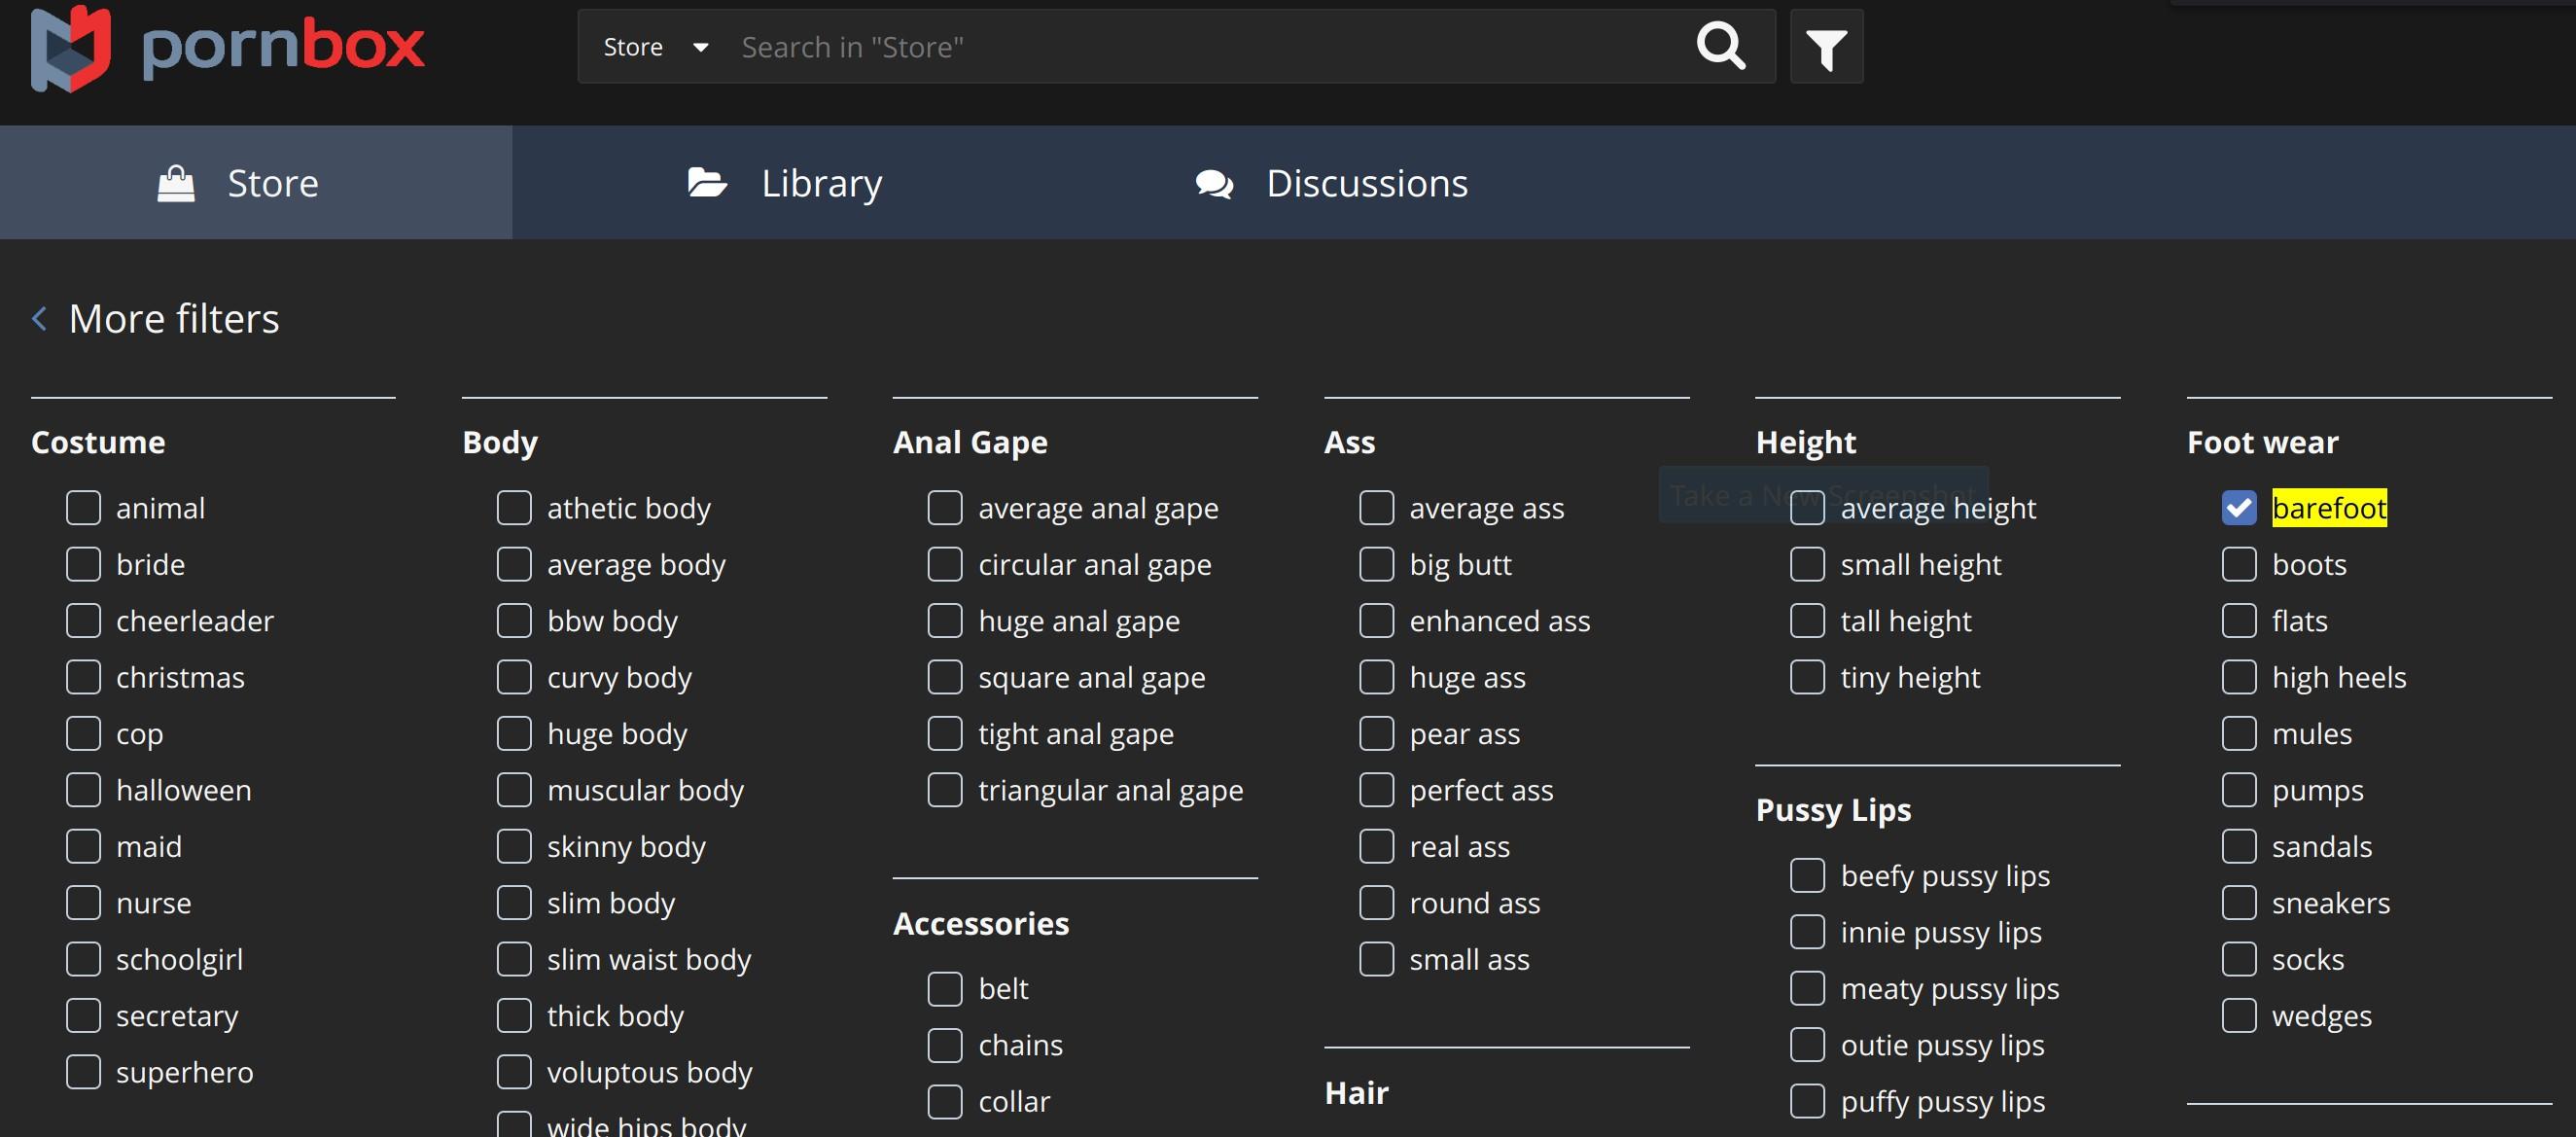Click the speech bubbles Discussions icon
The image size is (2576, 1137).
pos(1214,184)
